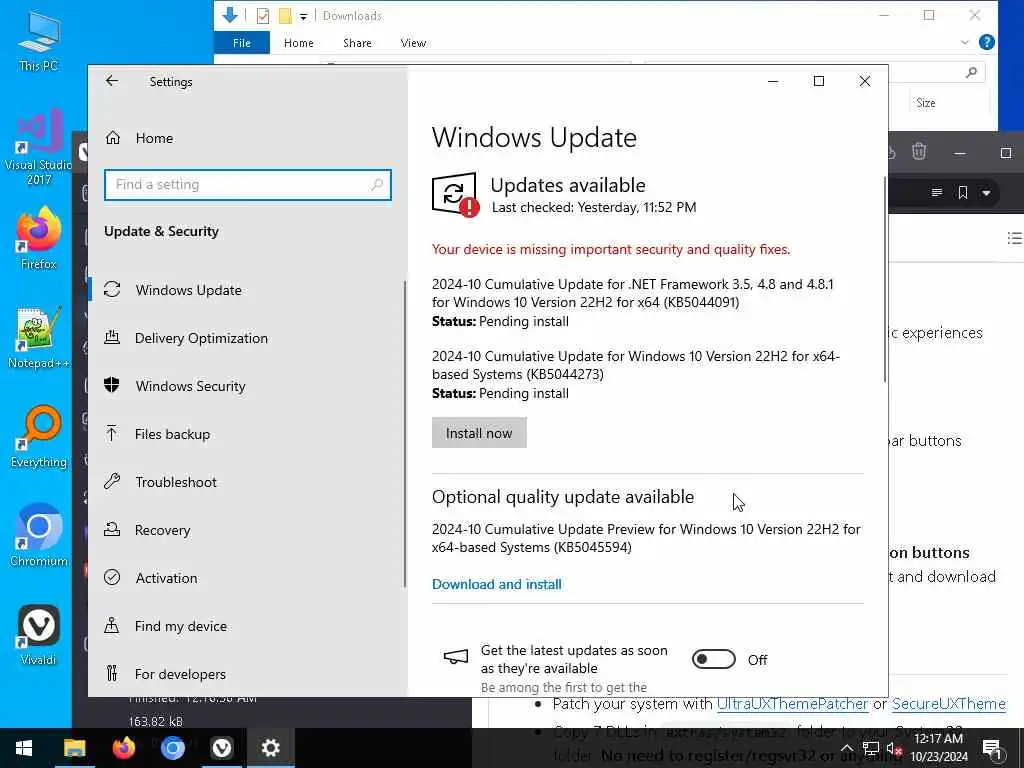Open Visual Studio 2017 desktop shortcut

39,148
